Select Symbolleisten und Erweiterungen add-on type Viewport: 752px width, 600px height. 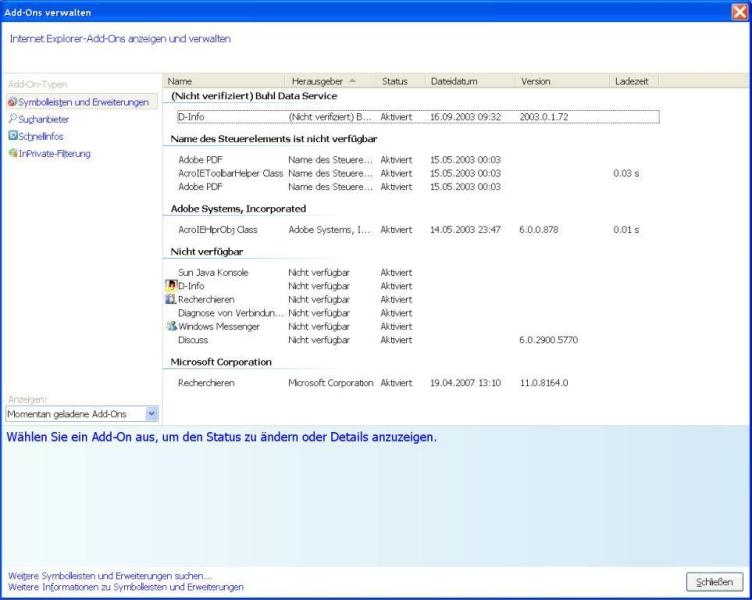[82, 102]
